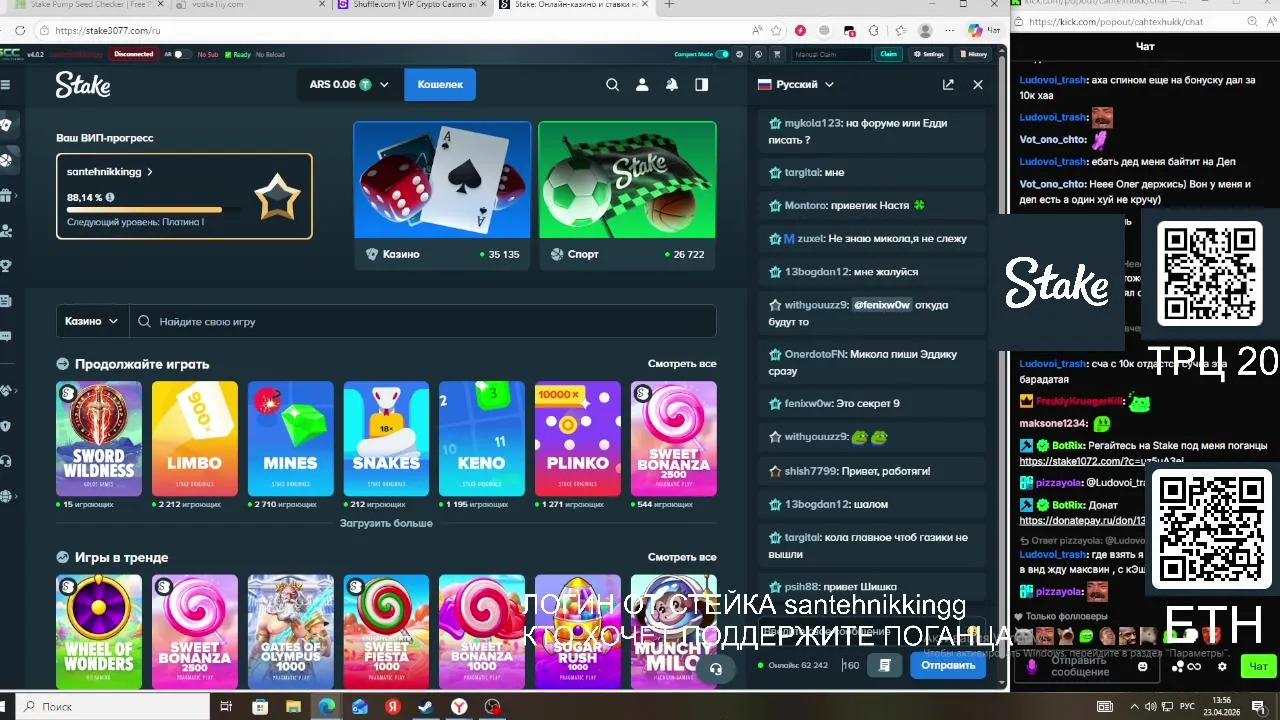Open SCC History button
This screenshot has height=720, width=1280.
coord(973,54)
